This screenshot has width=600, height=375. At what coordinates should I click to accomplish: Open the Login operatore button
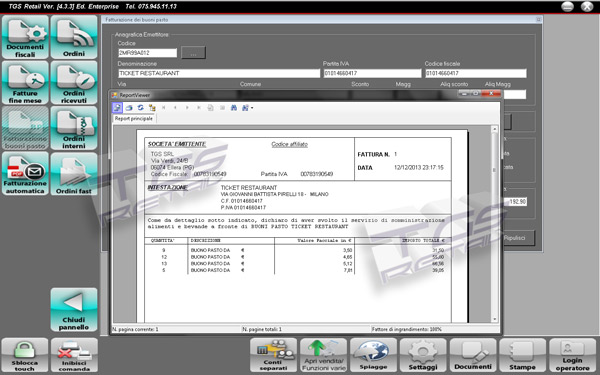pos(572,355)
